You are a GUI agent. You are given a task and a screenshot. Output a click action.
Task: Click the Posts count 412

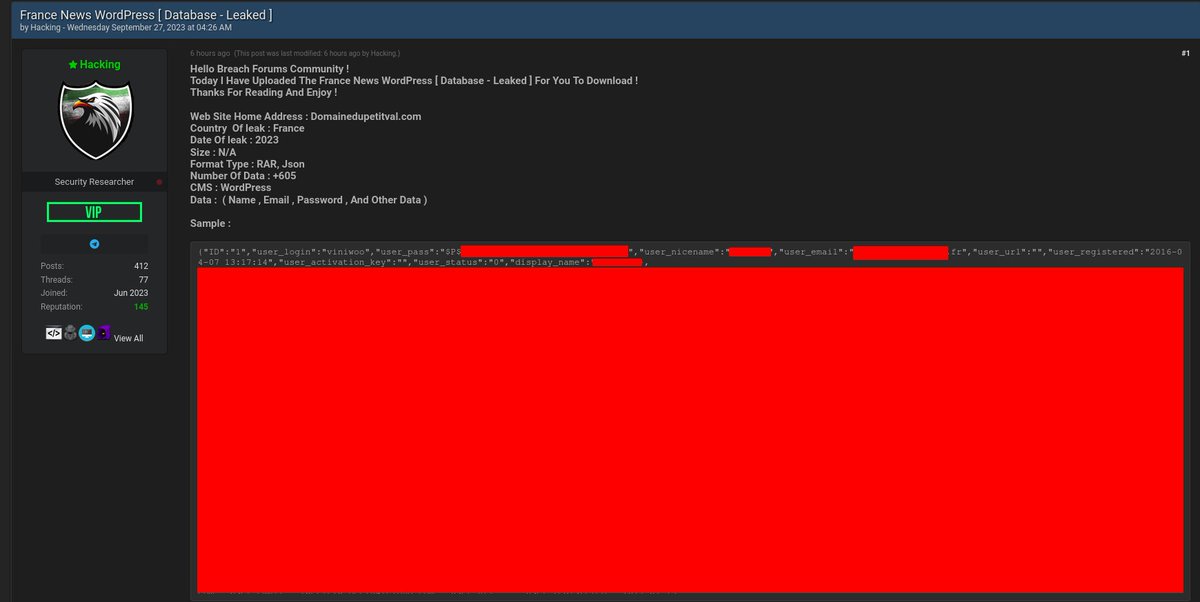(x=141, y=266)
